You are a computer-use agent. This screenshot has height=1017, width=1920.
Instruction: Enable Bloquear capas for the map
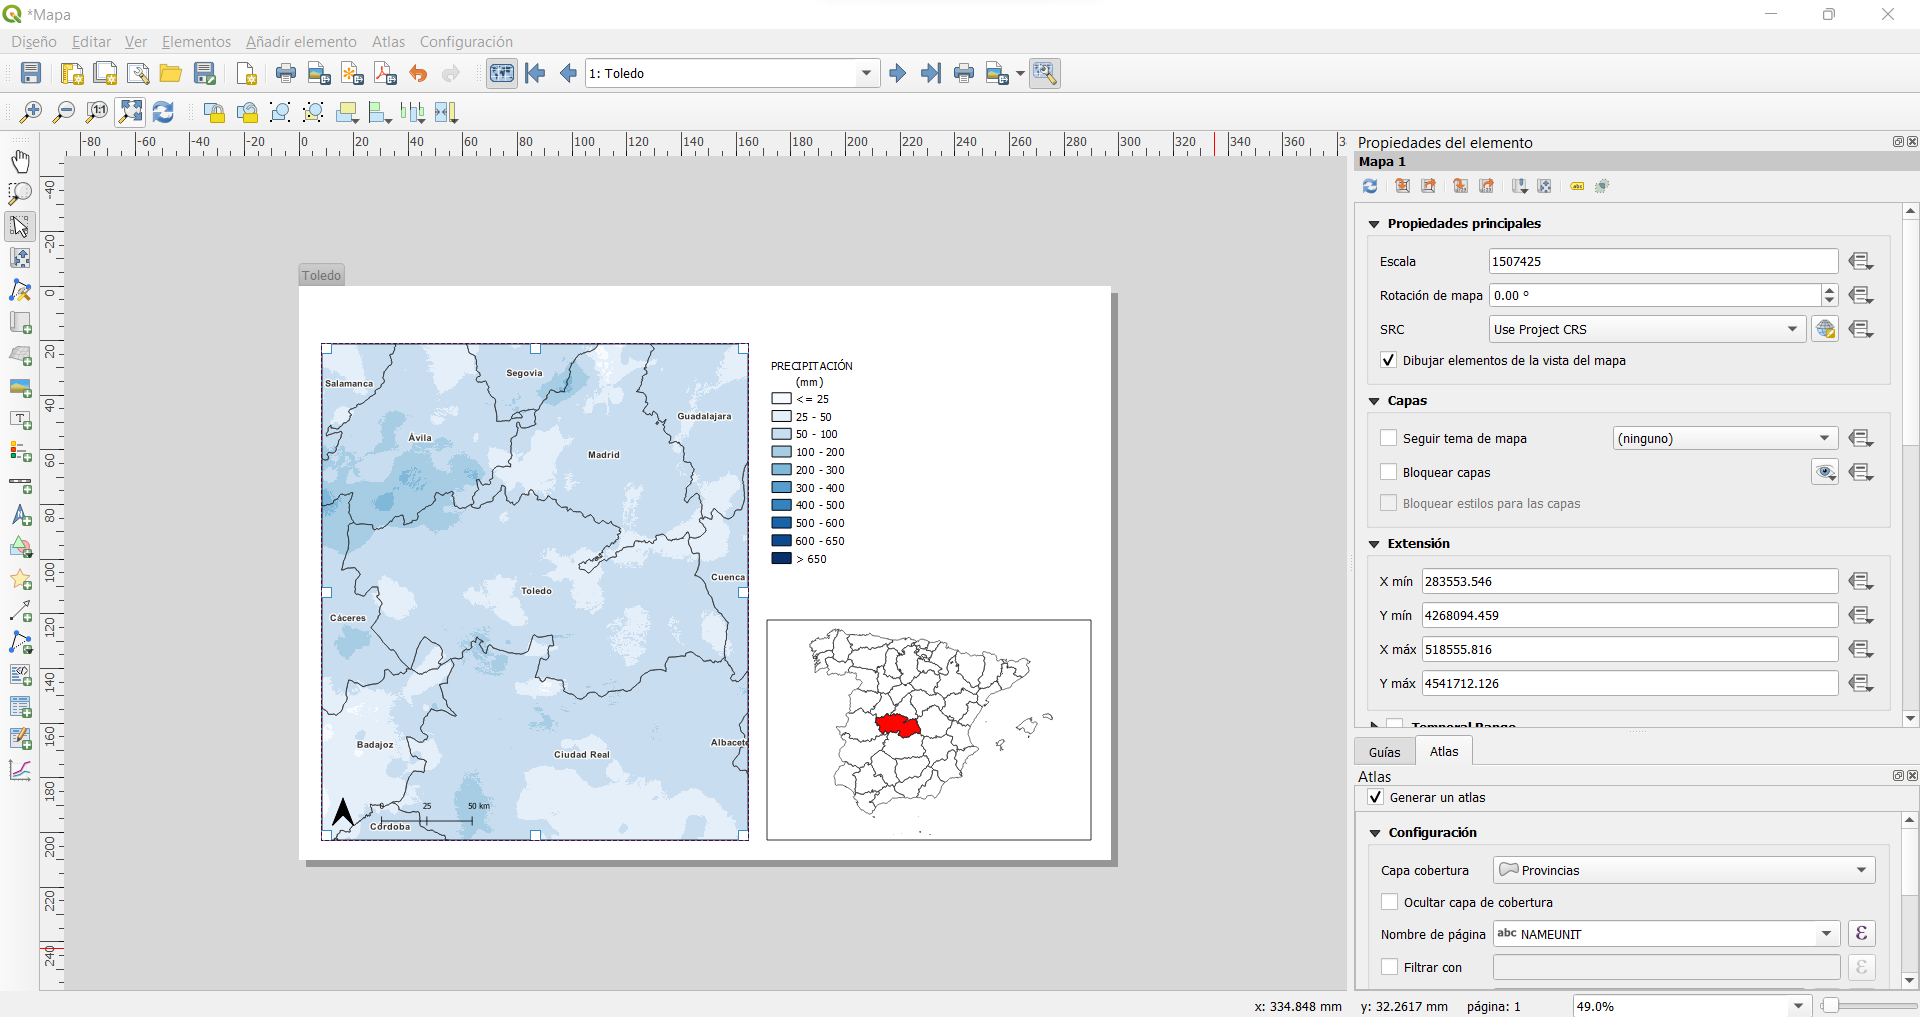tap(1389, 472)
